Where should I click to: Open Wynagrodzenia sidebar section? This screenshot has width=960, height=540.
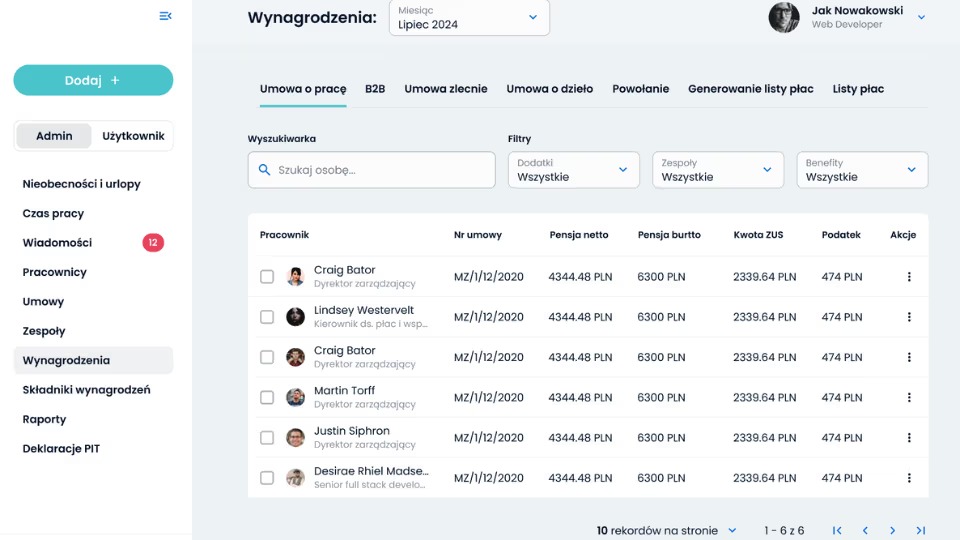pyautogui.click(x=93, y=360)
